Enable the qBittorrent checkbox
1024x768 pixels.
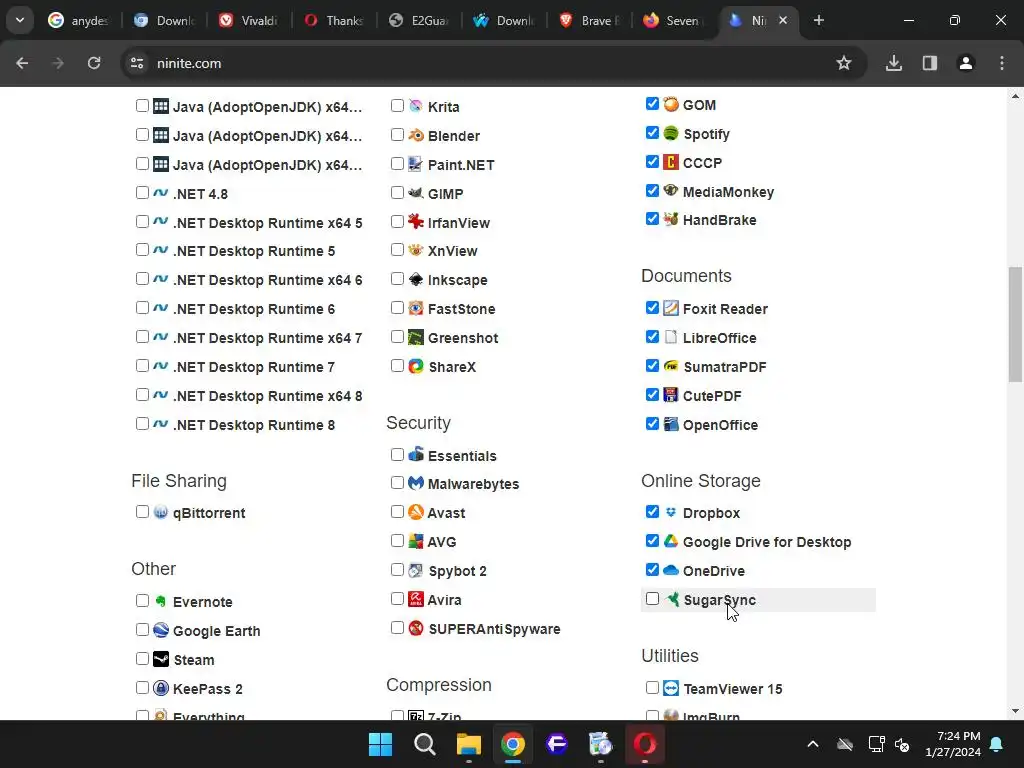[x=142, y=512]
